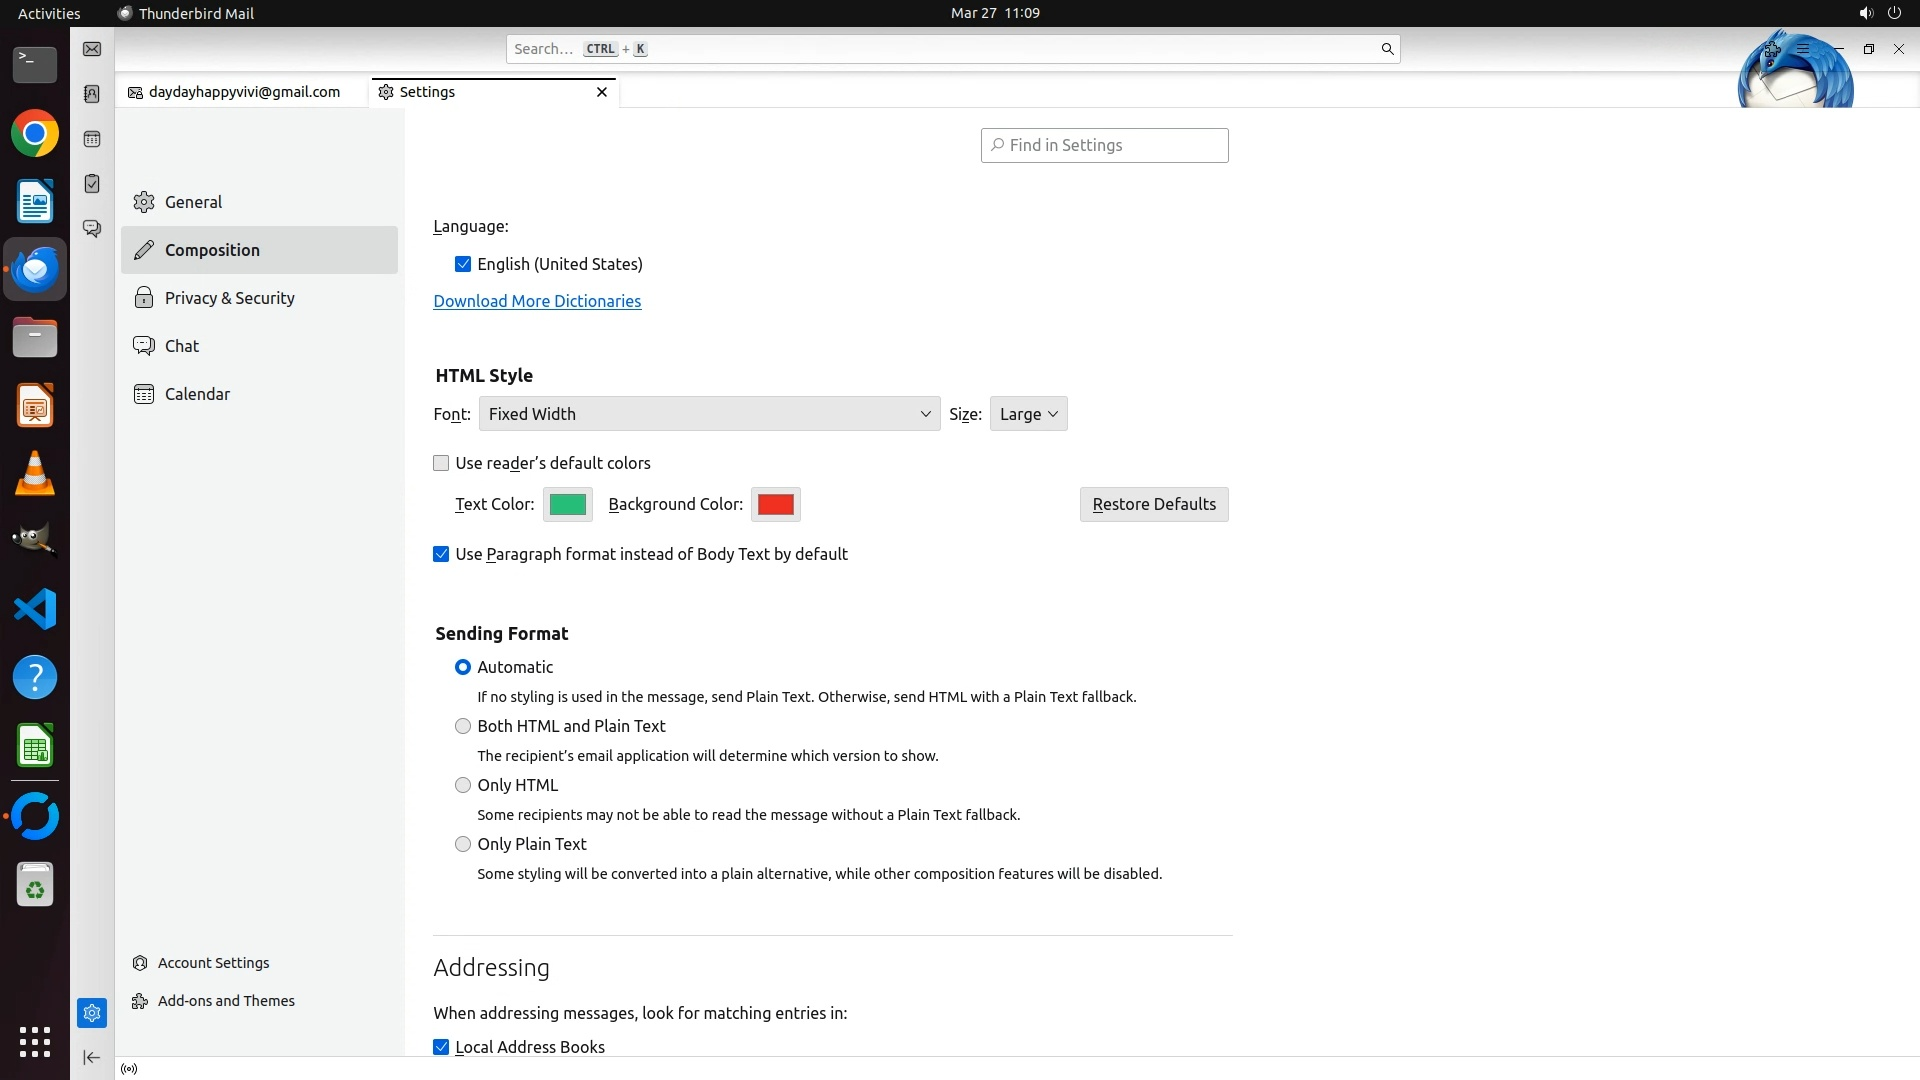Enable Use reader's default colors
The width and height of the screenshot is (1920, 1080).
(x=441, y=463)
